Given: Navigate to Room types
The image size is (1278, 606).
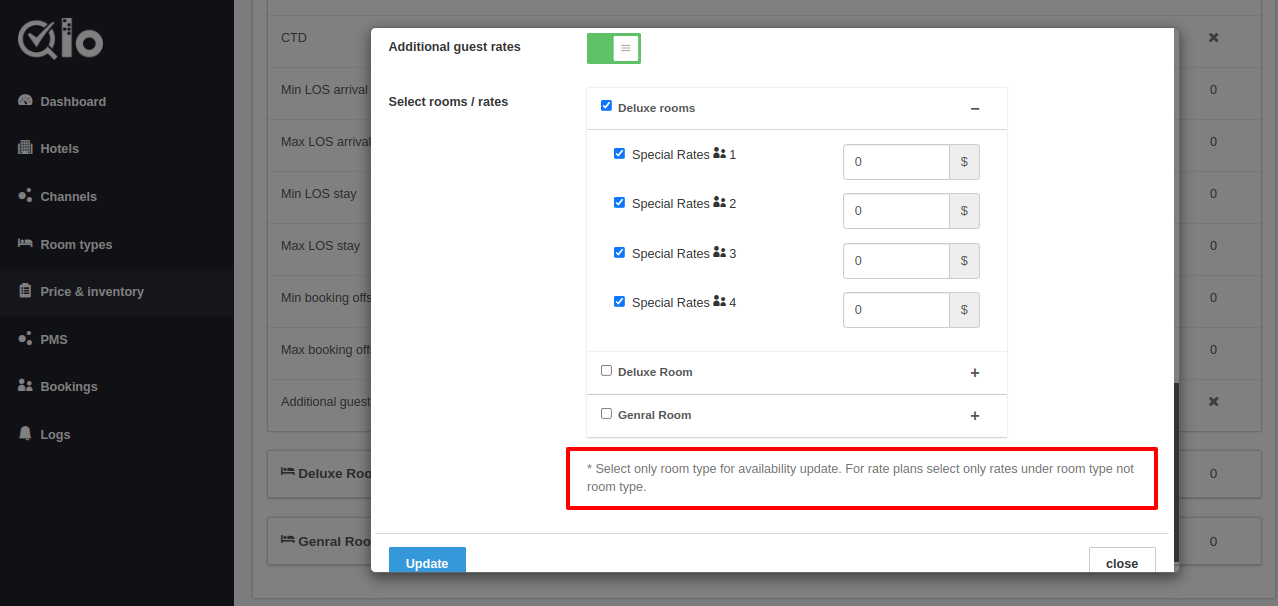Looking at the screenshot, I should (76, 244).
